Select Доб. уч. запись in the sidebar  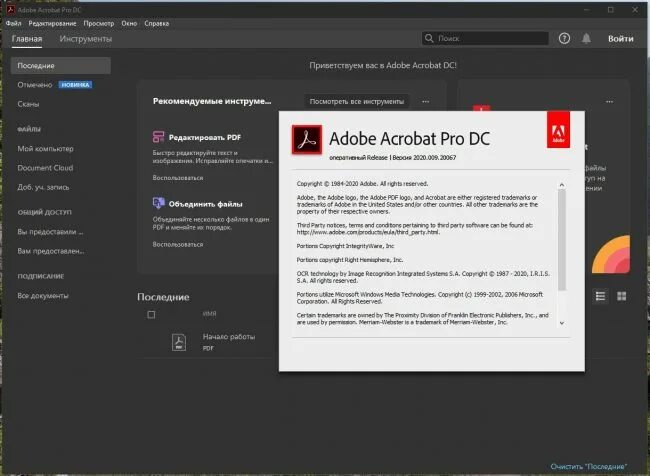(43, 187)
